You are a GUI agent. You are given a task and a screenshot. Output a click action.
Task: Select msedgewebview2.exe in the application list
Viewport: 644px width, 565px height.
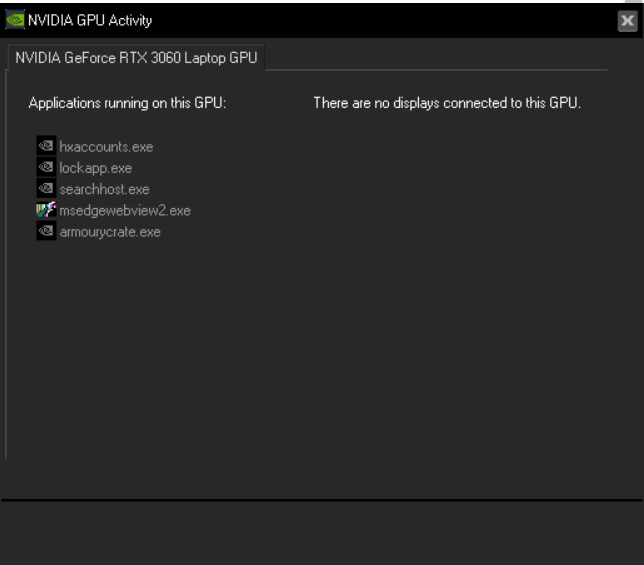pyautogui.click(x=124, y=211)
